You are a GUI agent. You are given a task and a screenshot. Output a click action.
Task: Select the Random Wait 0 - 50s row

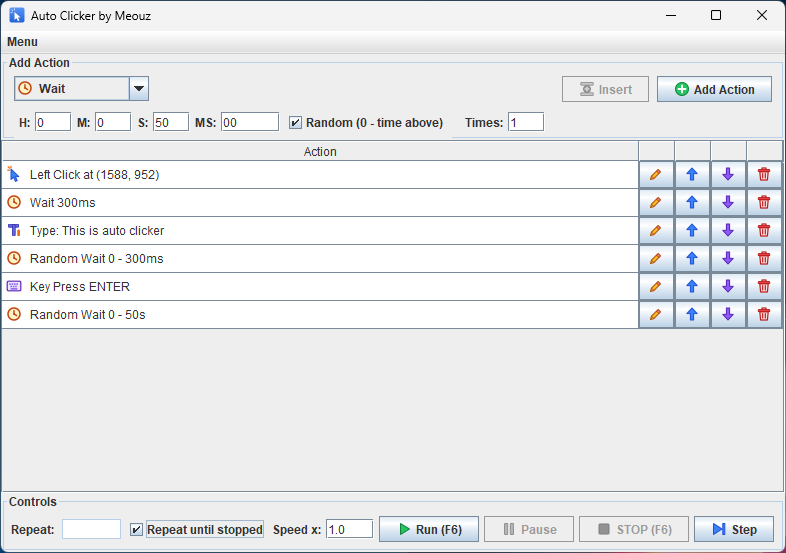[x=320, y=315]
